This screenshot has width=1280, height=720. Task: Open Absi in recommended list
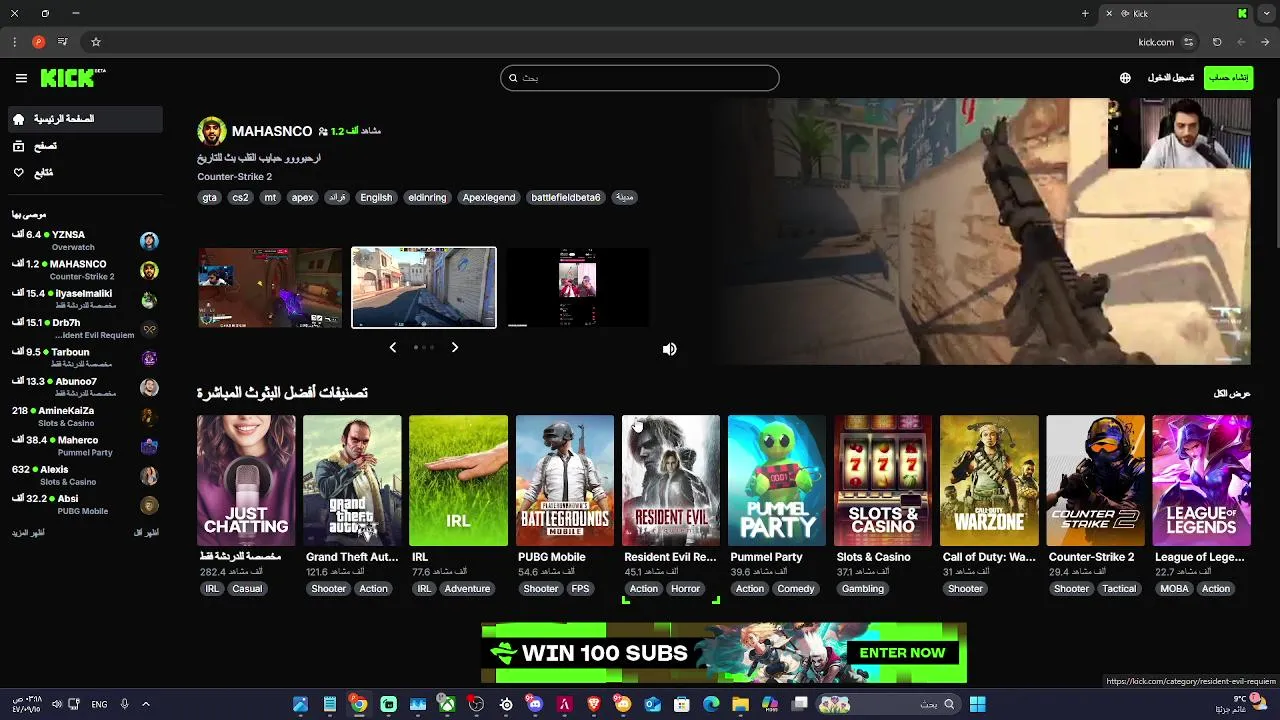[85, 505]
